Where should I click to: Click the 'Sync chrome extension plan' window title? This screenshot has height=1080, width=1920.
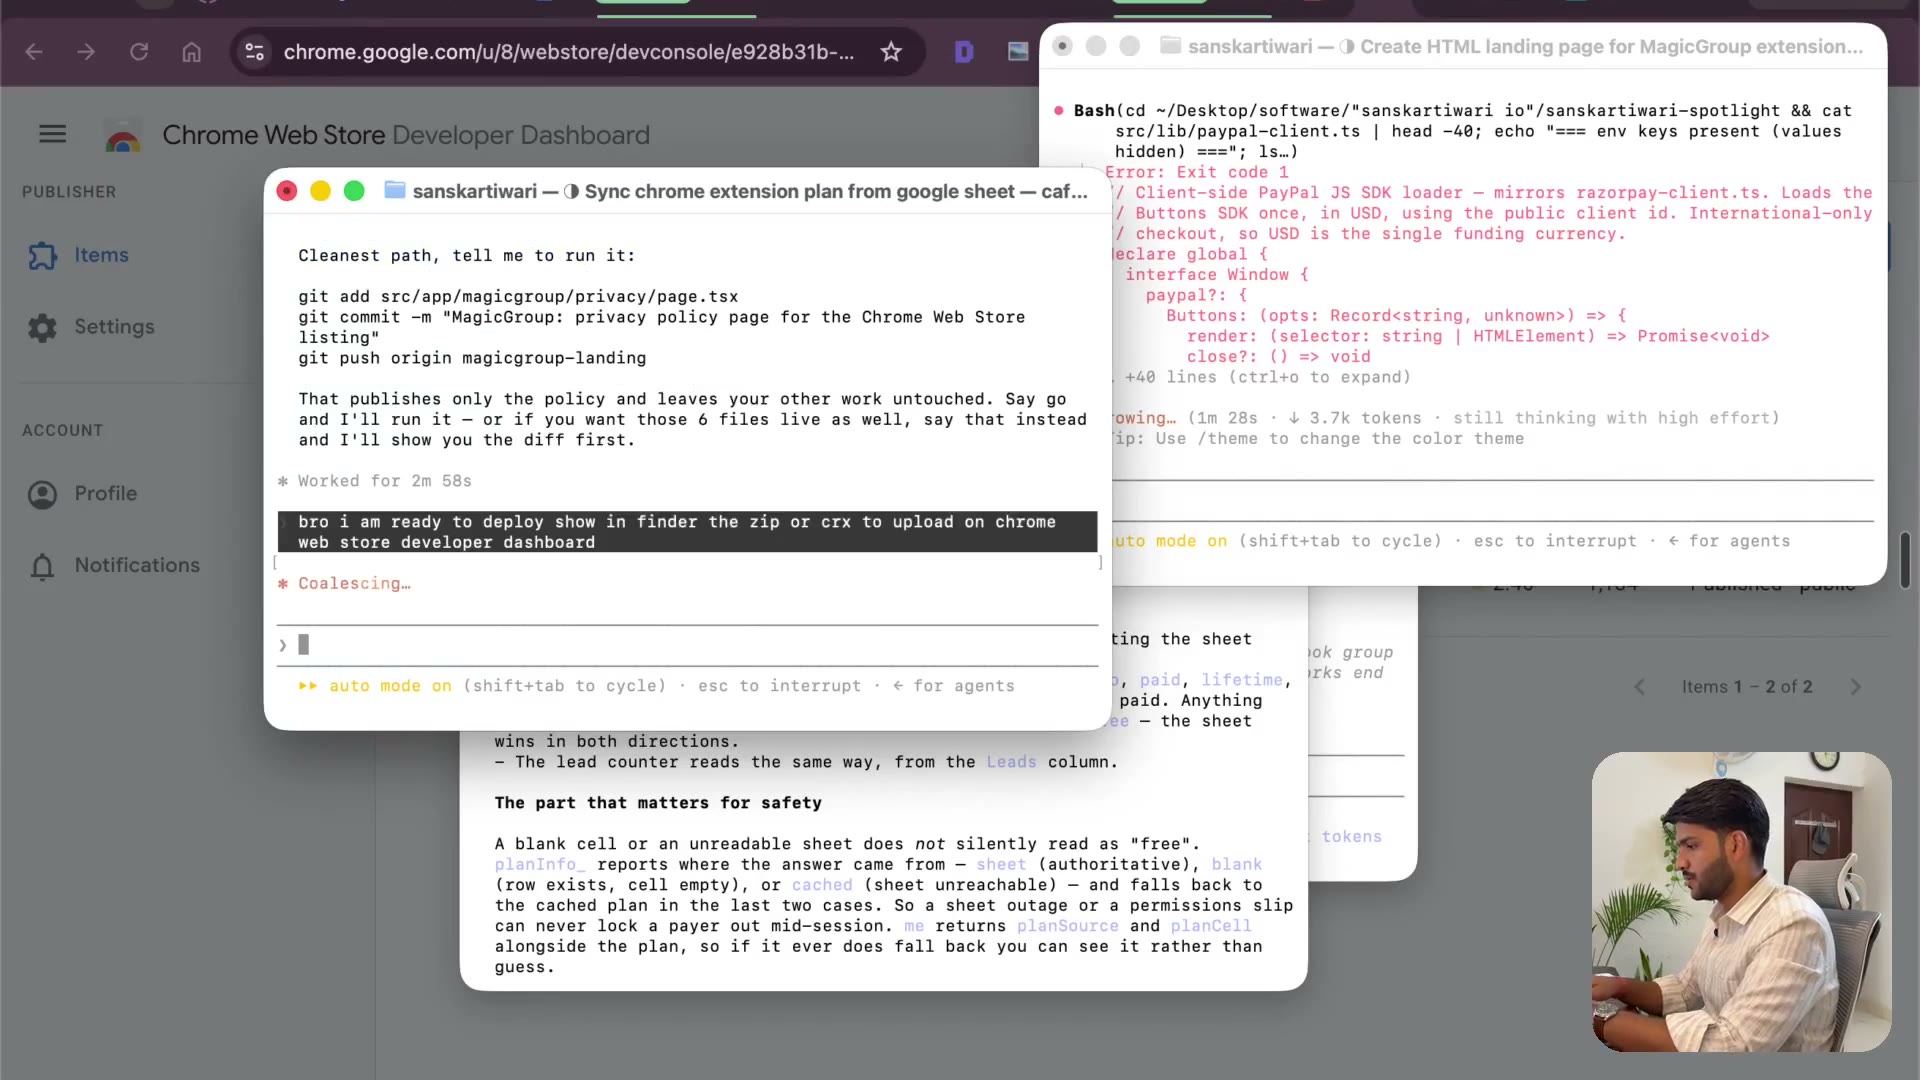836,191
